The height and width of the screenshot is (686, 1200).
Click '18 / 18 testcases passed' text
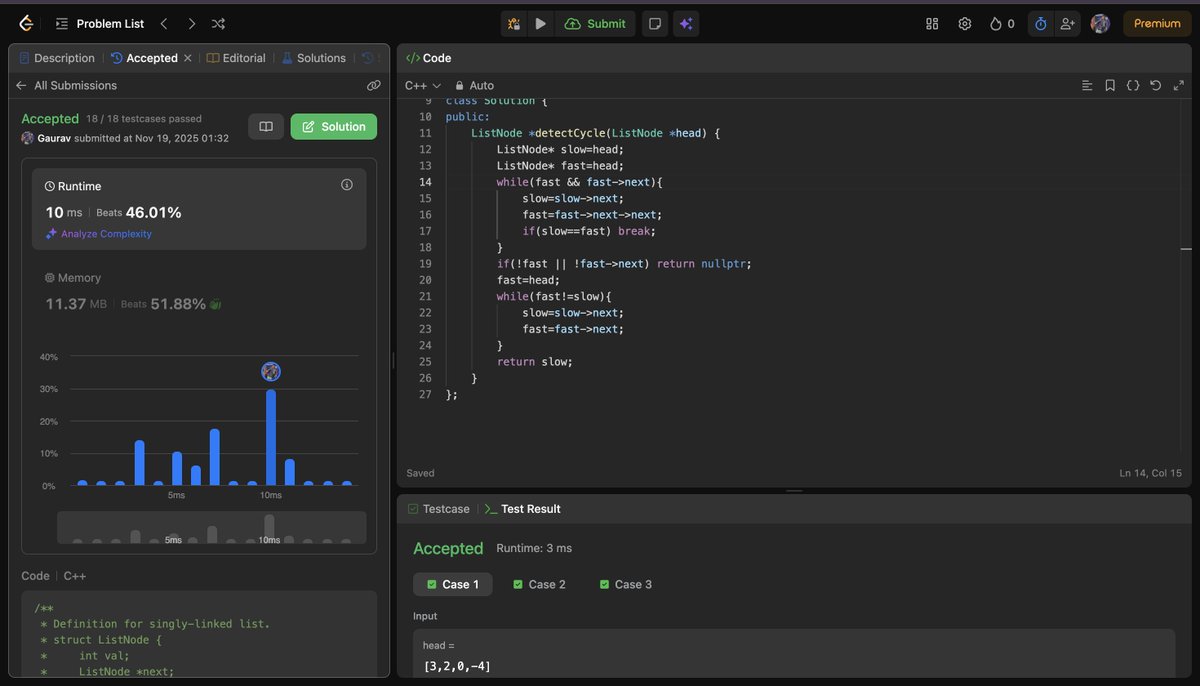[x=143, y=119]
